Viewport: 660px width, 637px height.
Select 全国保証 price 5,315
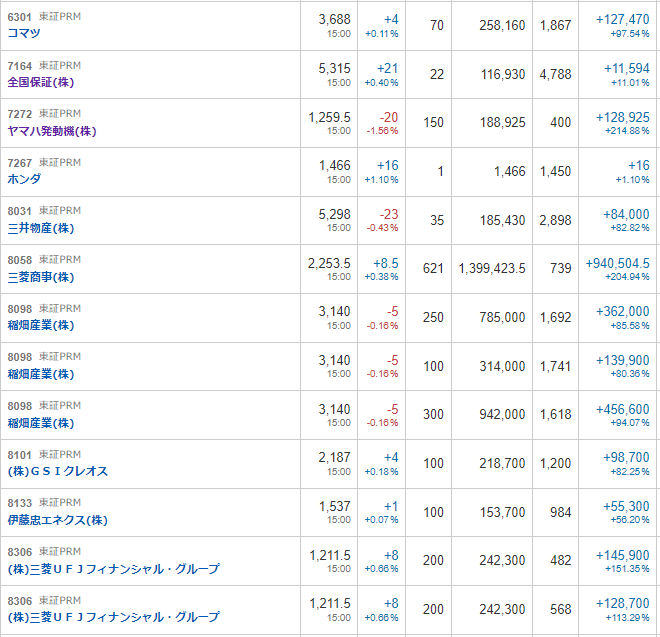pos(334,68)
